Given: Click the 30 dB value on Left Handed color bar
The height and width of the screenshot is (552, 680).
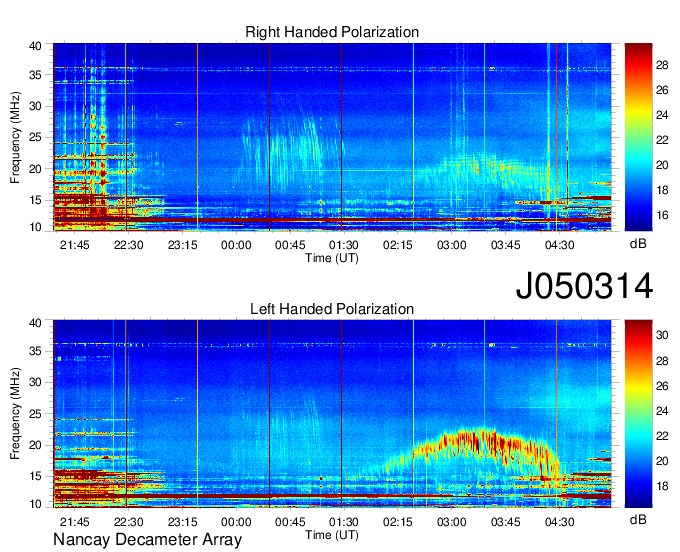Looking at the screenshot, I should tap(662, 335).
